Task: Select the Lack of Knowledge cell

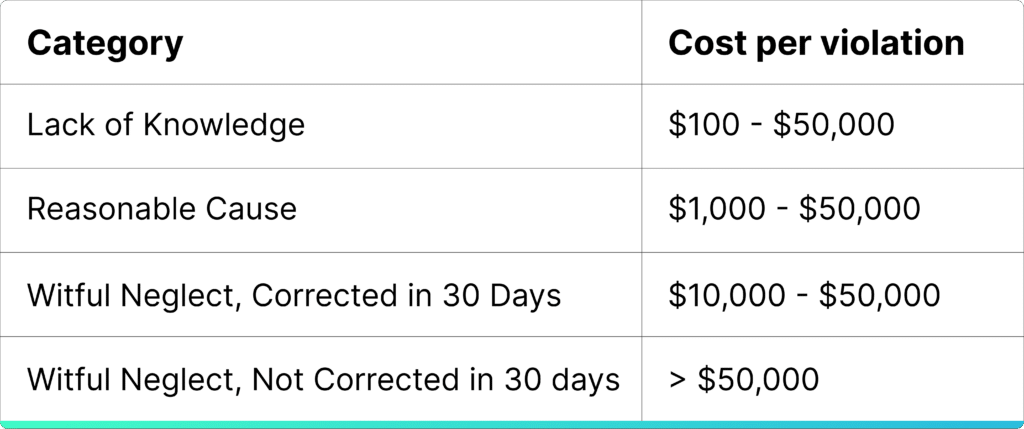Action: tap(321, 126)
